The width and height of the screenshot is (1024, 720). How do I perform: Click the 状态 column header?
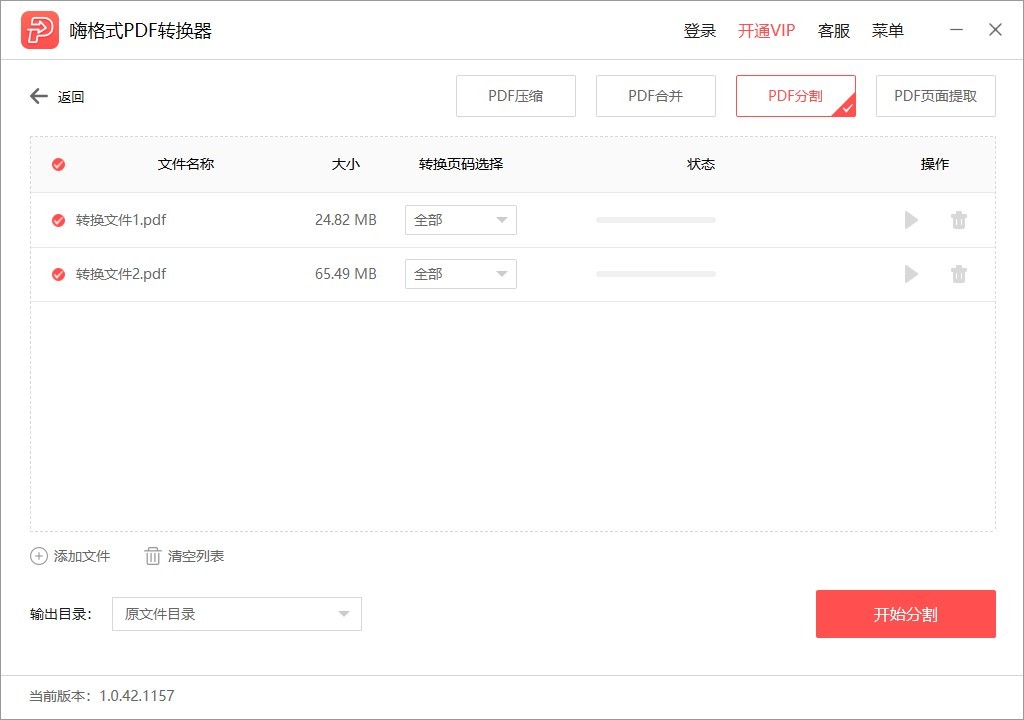(701, 164)
